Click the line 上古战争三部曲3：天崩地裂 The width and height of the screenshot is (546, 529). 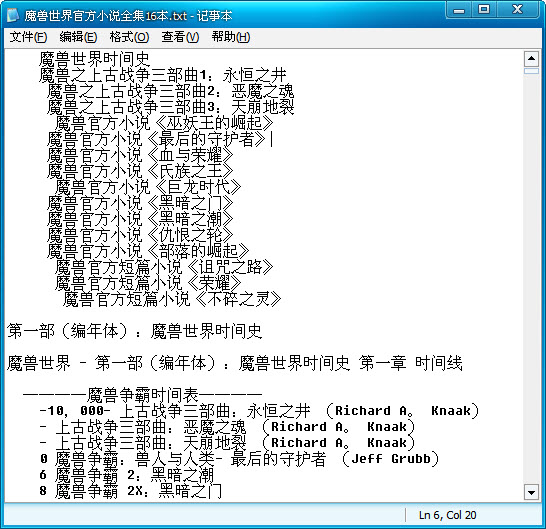pos(171,107)
